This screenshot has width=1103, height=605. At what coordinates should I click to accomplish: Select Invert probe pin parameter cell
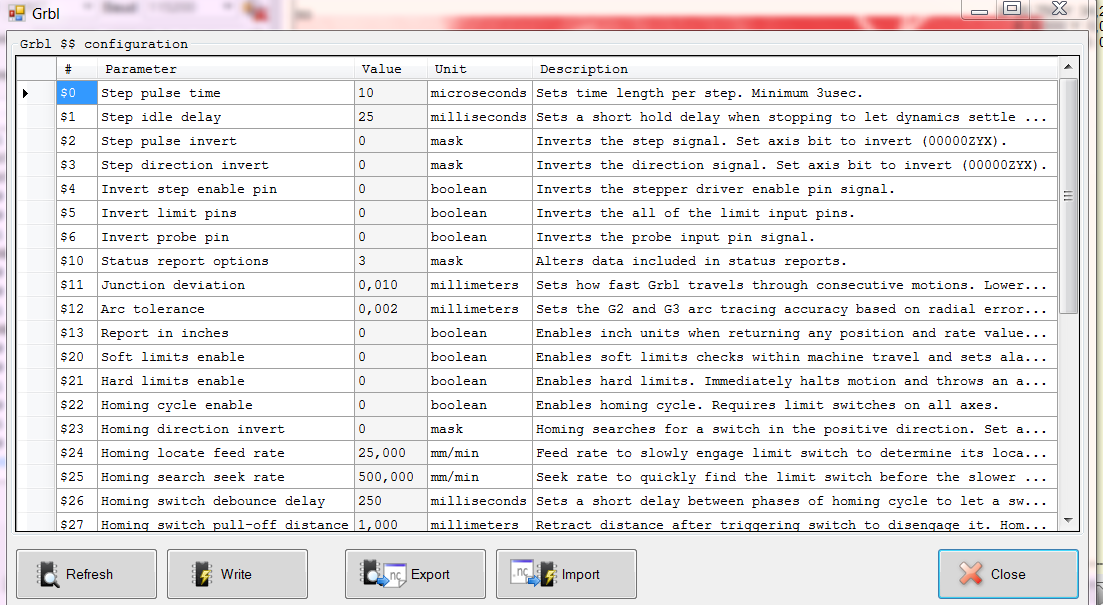226,236
